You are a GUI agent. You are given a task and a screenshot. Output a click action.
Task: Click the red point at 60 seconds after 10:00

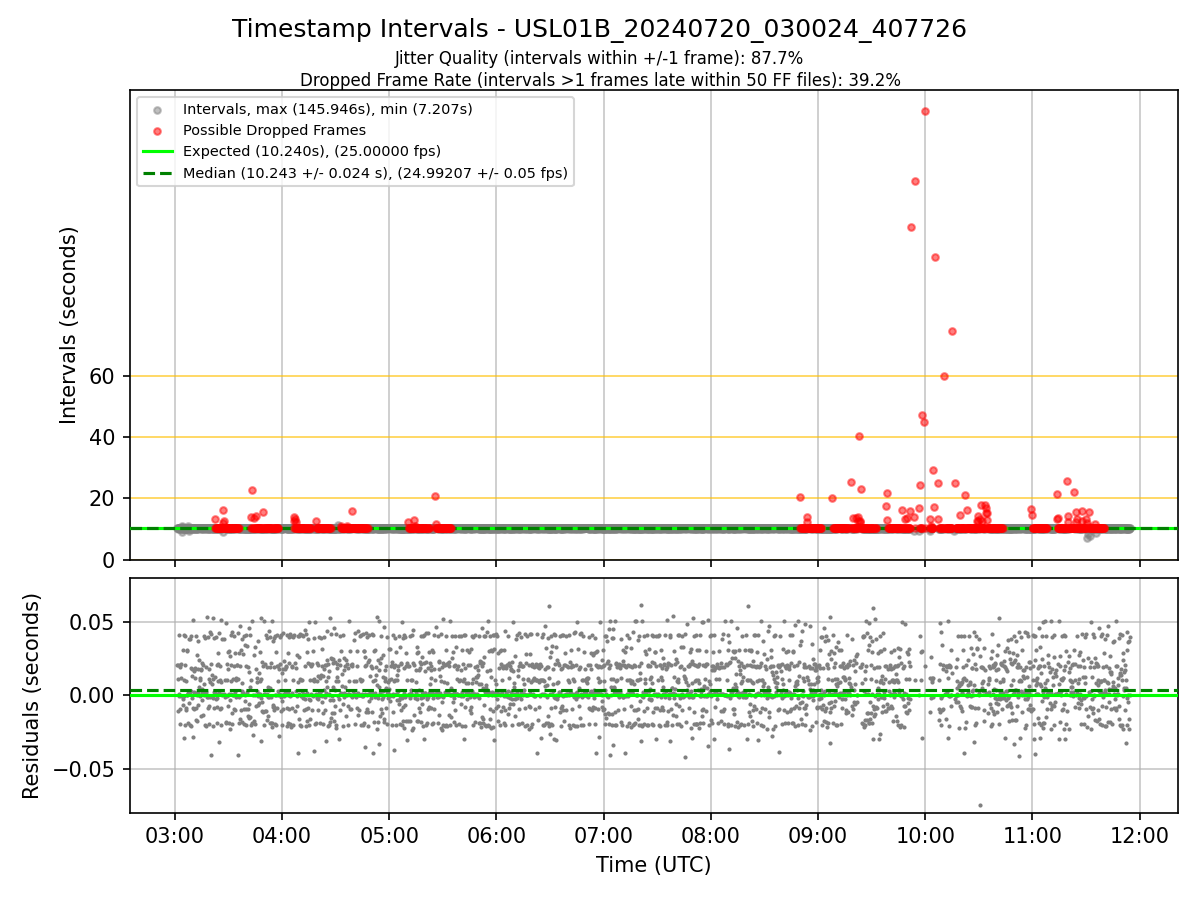pos(944,376)
